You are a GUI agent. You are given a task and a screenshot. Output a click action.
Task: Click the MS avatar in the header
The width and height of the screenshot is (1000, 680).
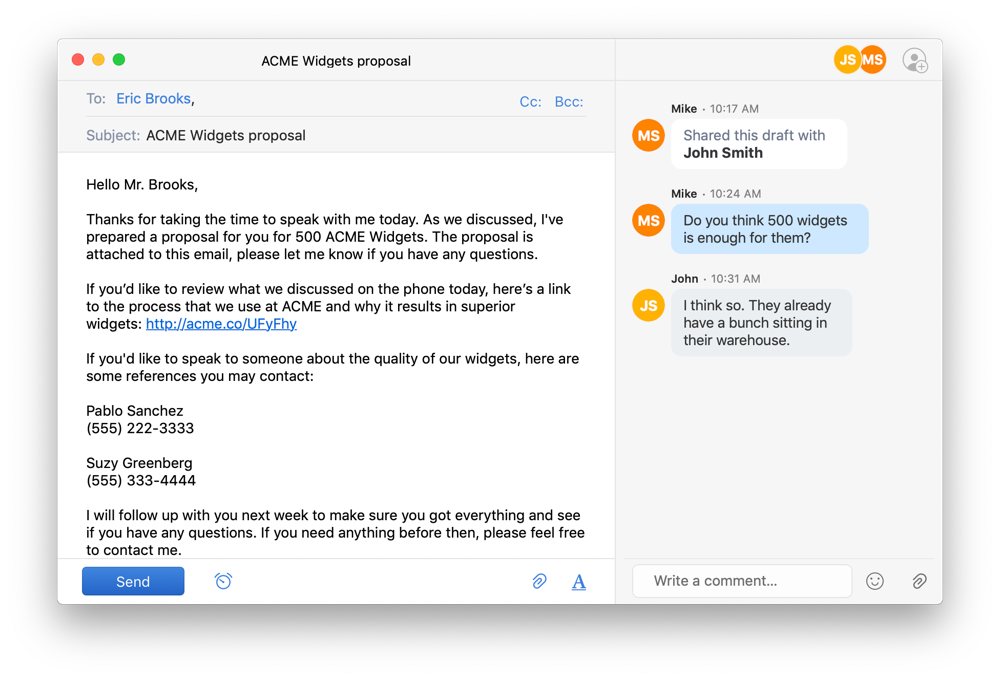[x=873, y=60]
